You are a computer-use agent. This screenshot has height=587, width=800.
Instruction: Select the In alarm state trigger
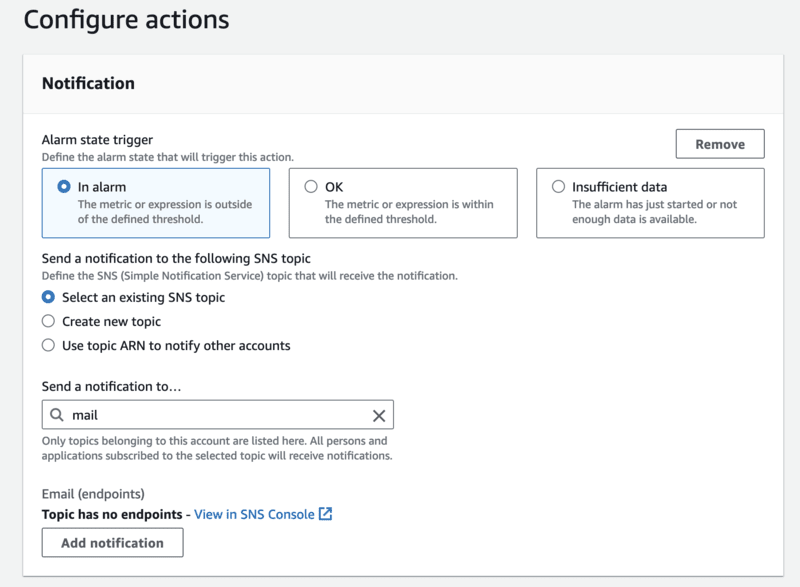[x=65, y=186]
